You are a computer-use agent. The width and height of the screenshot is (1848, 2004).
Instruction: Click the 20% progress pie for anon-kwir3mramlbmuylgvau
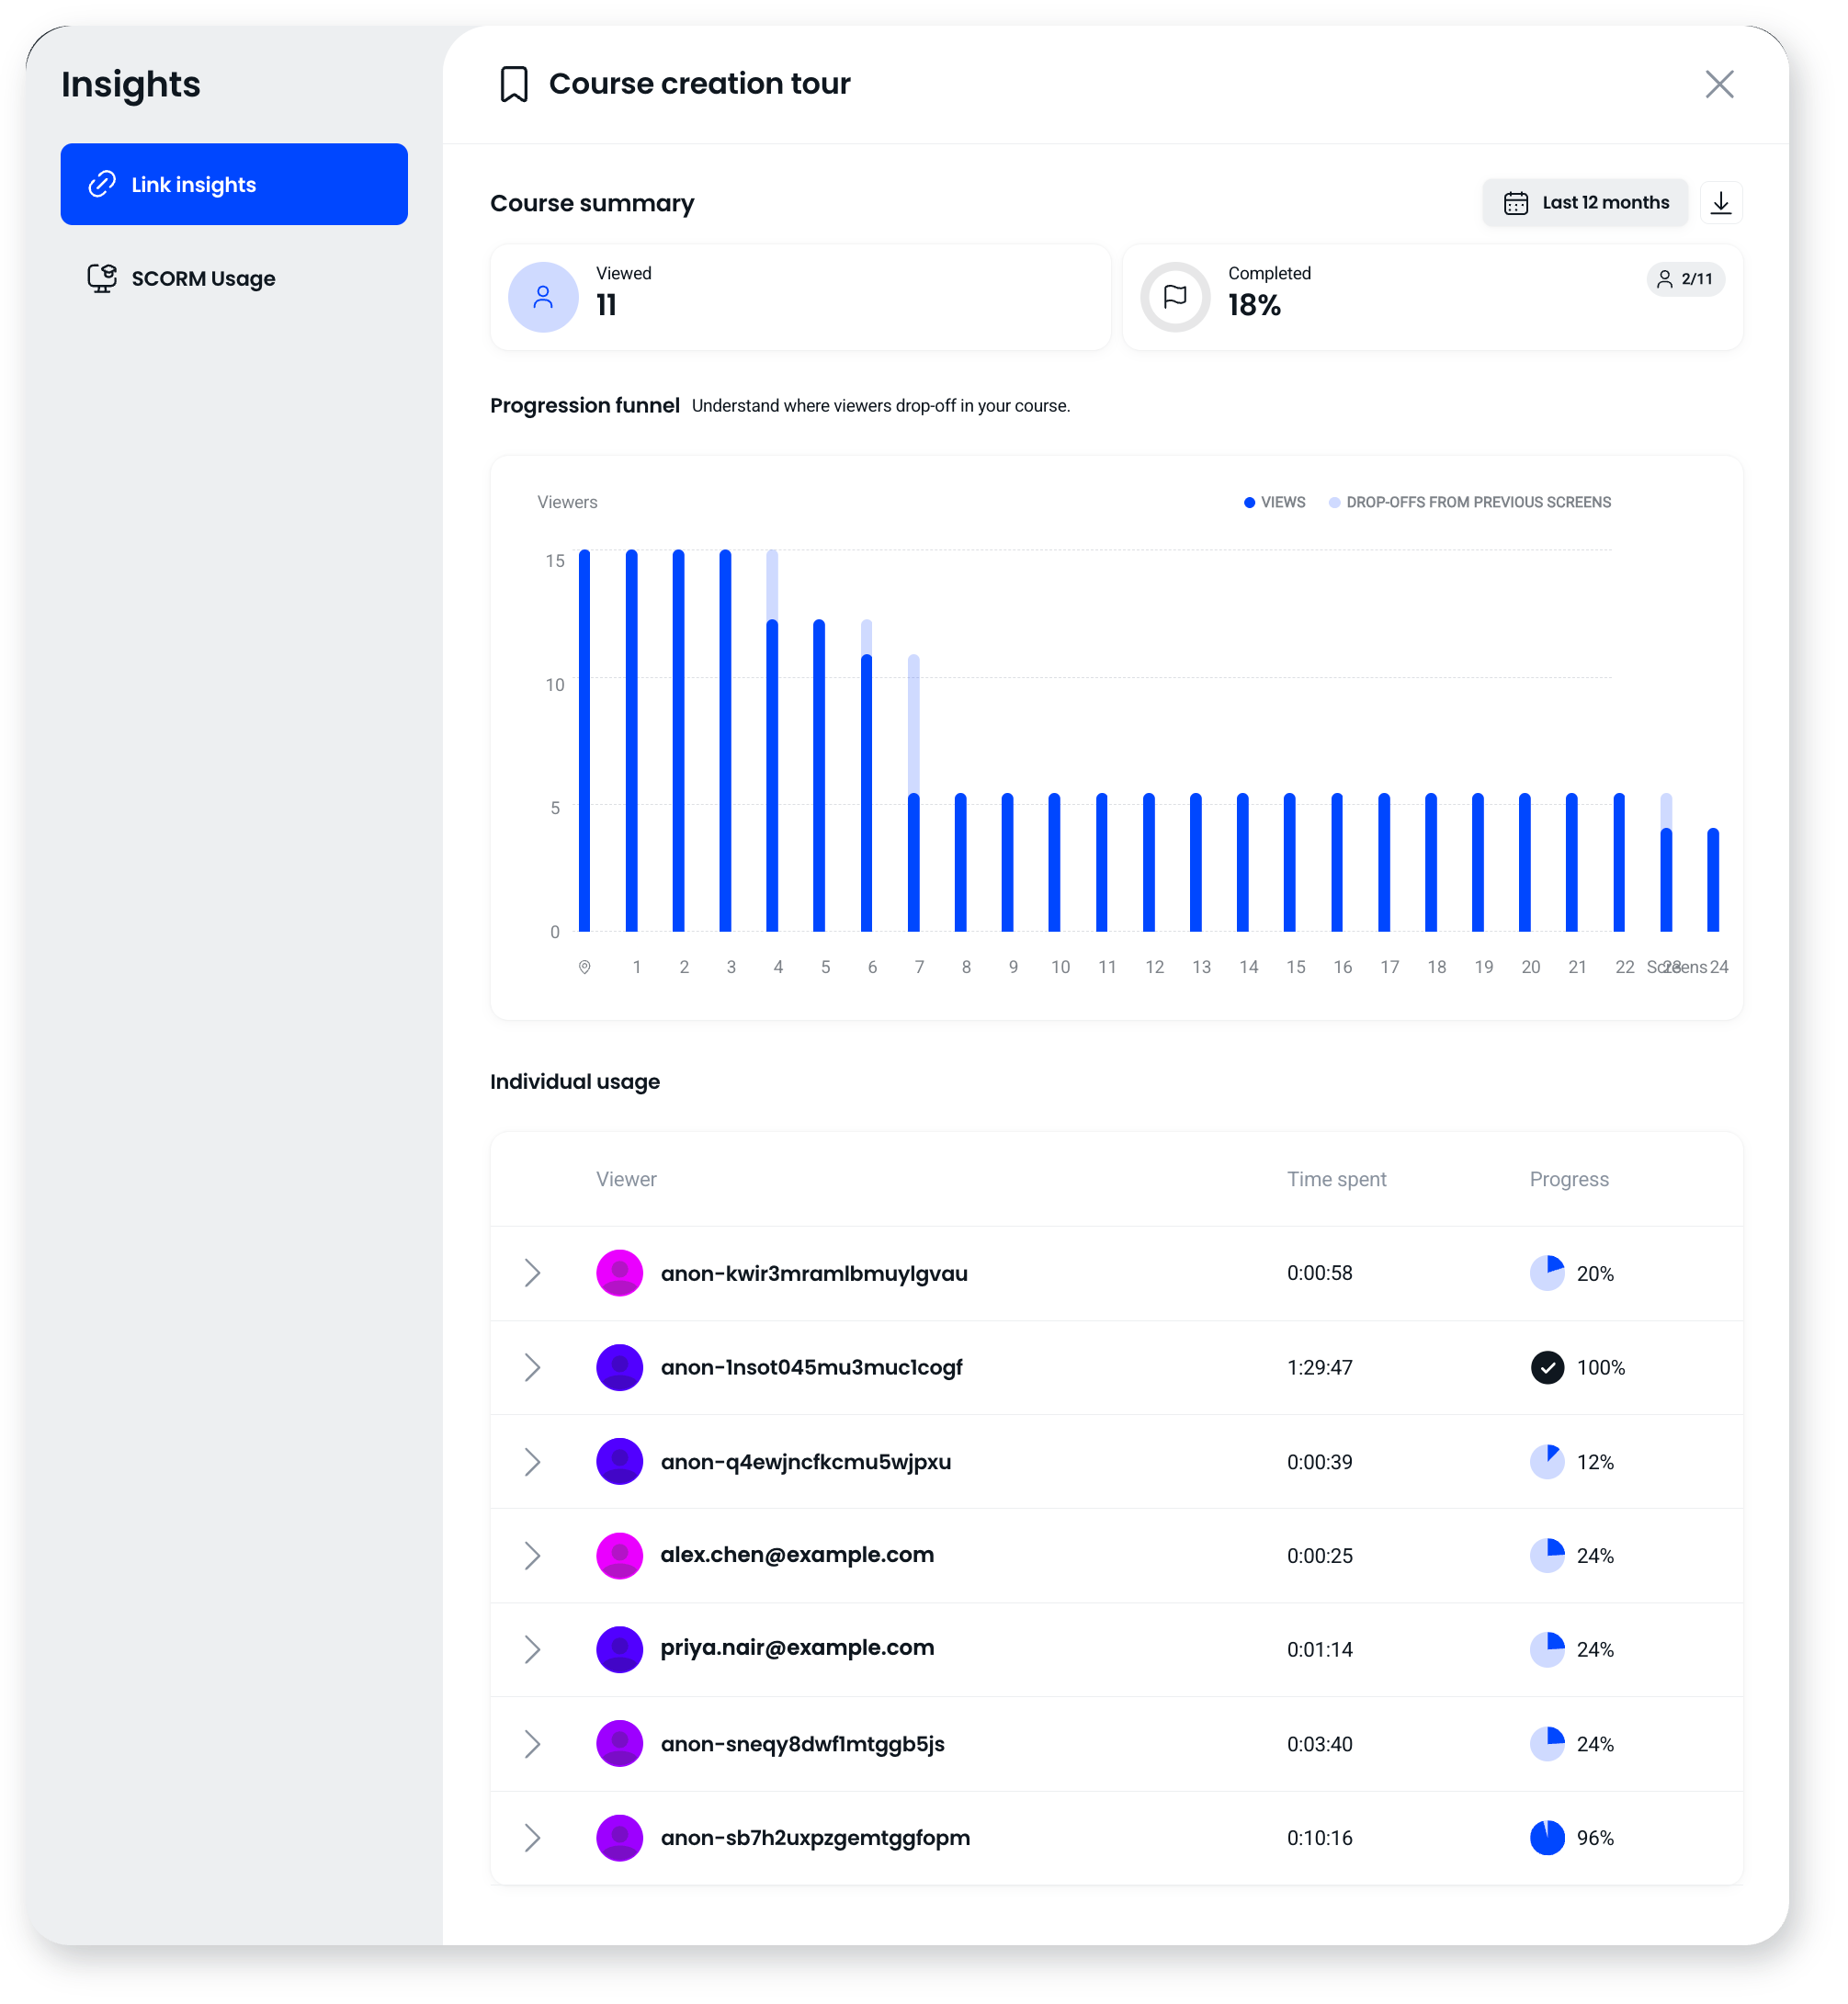tap(1547, 1273)
